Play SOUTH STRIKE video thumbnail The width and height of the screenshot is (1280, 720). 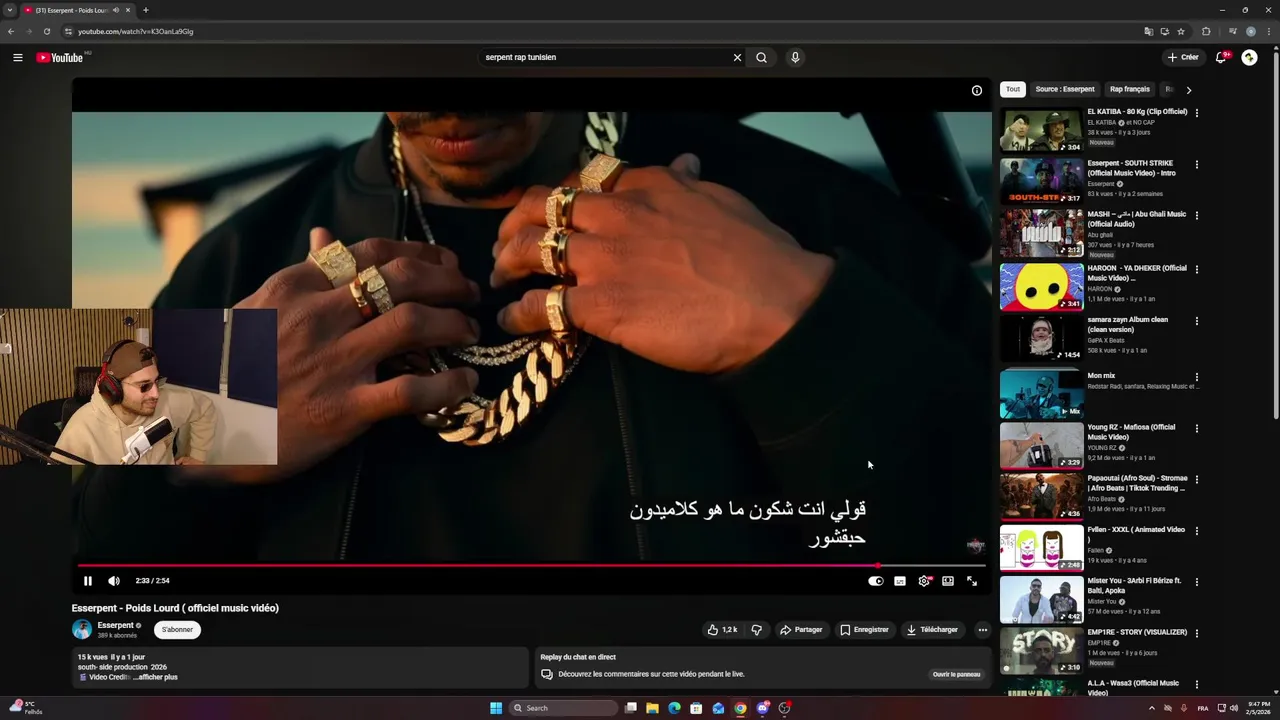1042,181
